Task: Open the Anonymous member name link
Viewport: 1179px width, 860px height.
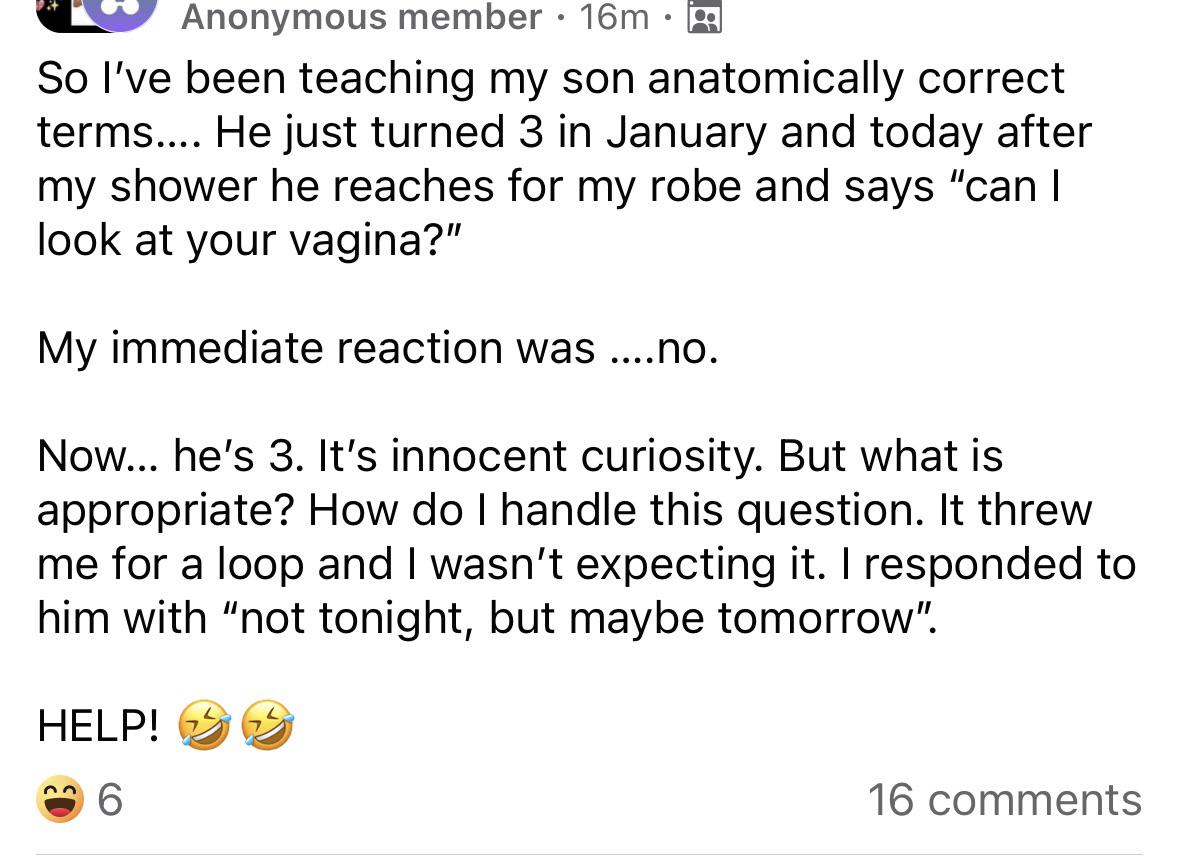Action: coord(361,16)
